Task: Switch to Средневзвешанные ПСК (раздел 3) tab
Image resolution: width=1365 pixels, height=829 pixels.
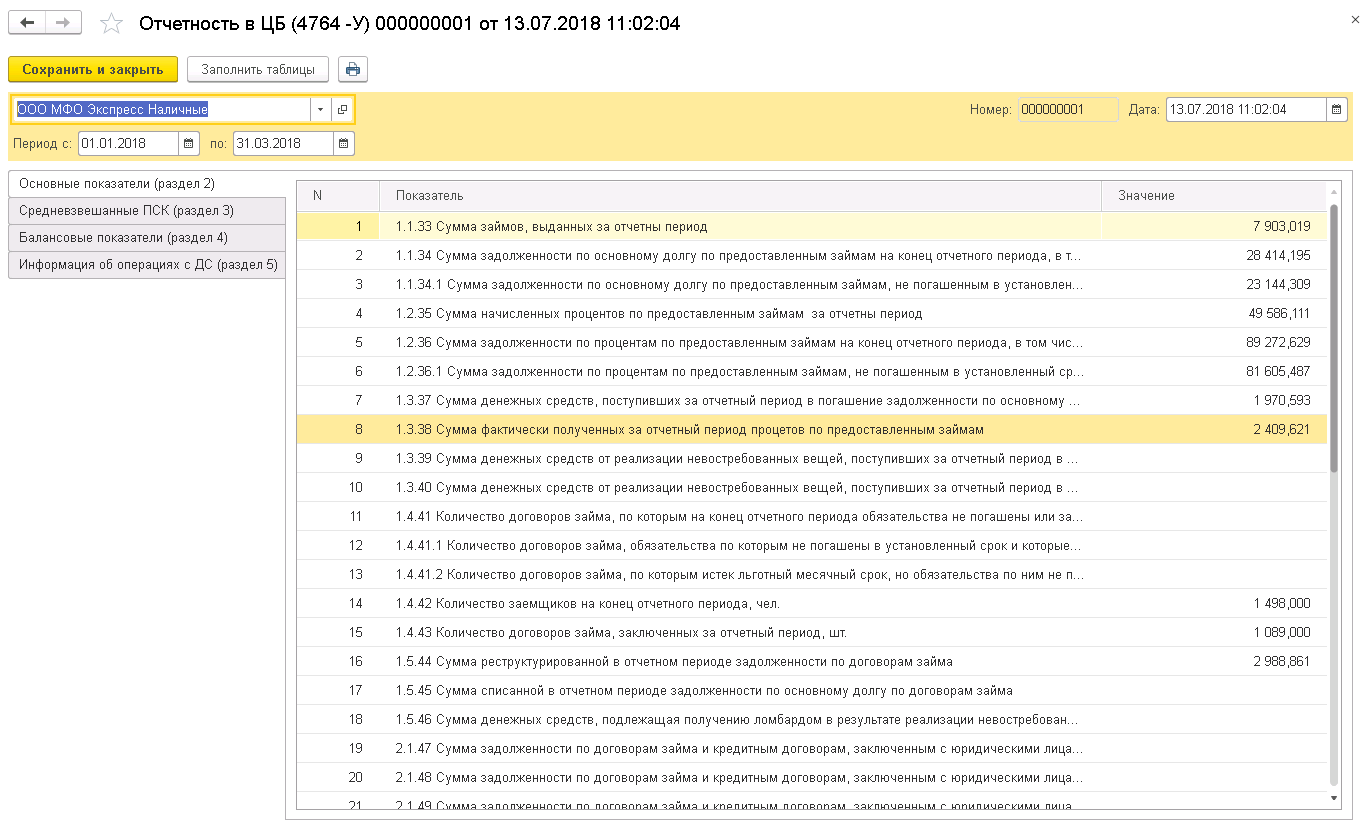Action: [147, 211]
